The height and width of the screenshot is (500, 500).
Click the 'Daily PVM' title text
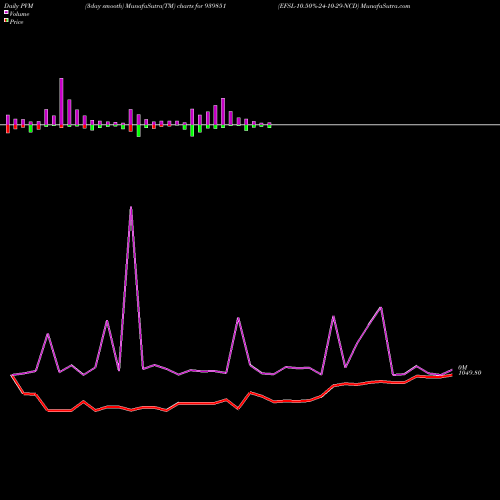[x=19, y=6]
